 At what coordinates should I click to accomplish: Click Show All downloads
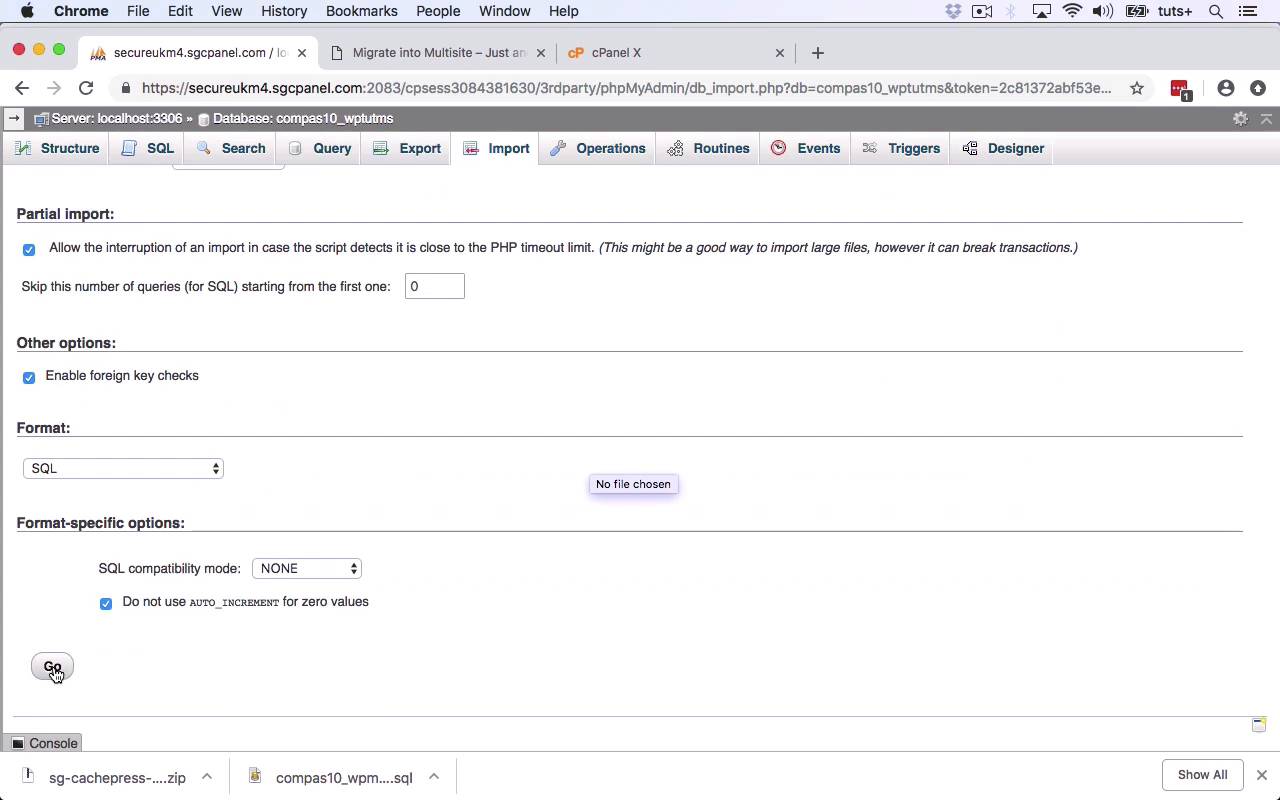pos(1202,775)
